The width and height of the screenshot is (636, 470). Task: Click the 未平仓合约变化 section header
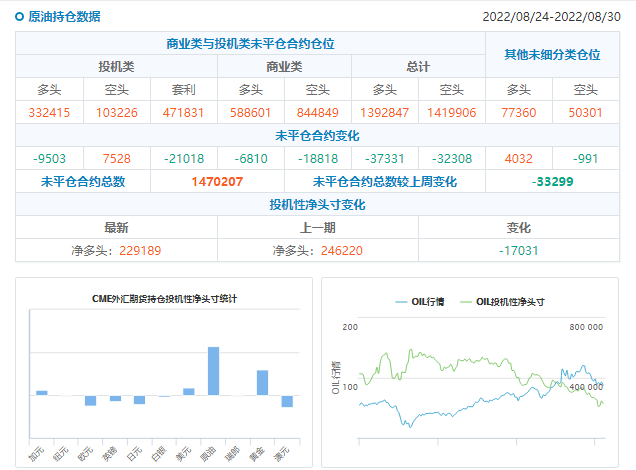pyautogui.click(x=317, y=135)
